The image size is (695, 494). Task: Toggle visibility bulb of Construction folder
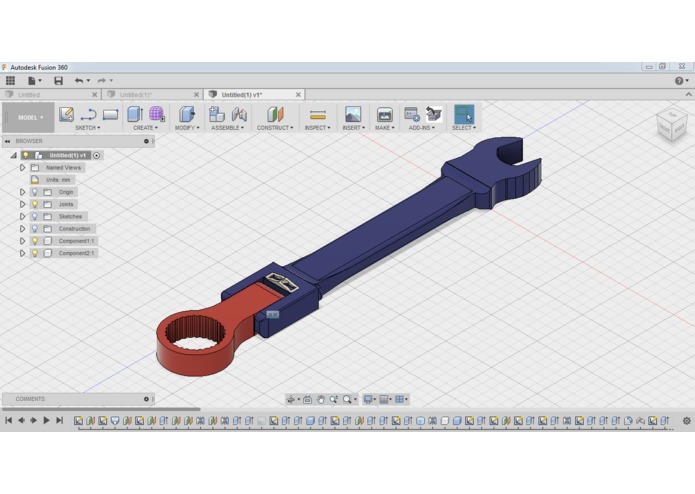pyautogui.click(x=35, y=229)
